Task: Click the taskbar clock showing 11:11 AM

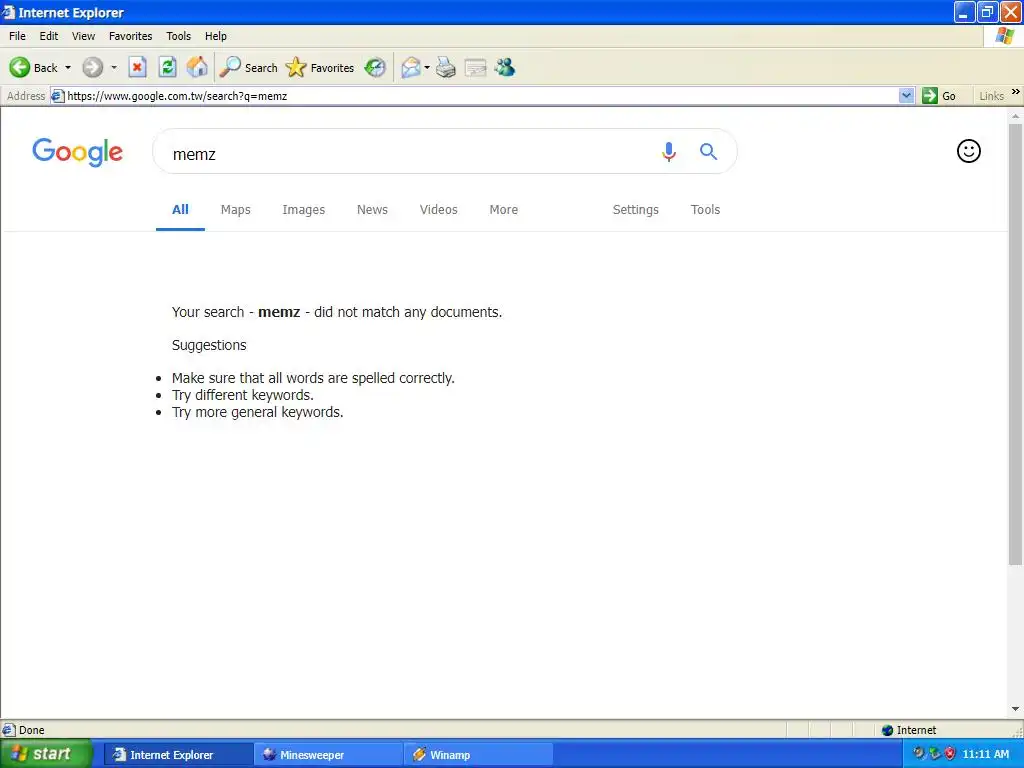Action: click(x=986, y=754)
